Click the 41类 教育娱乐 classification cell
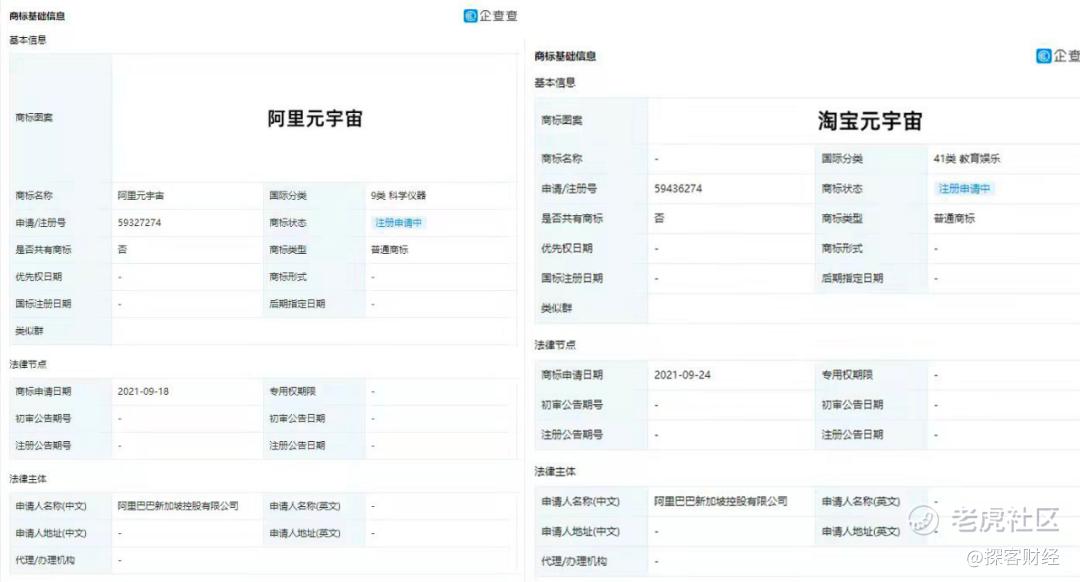The width and height of the screenshot is (1080, 582). point(966,158)
